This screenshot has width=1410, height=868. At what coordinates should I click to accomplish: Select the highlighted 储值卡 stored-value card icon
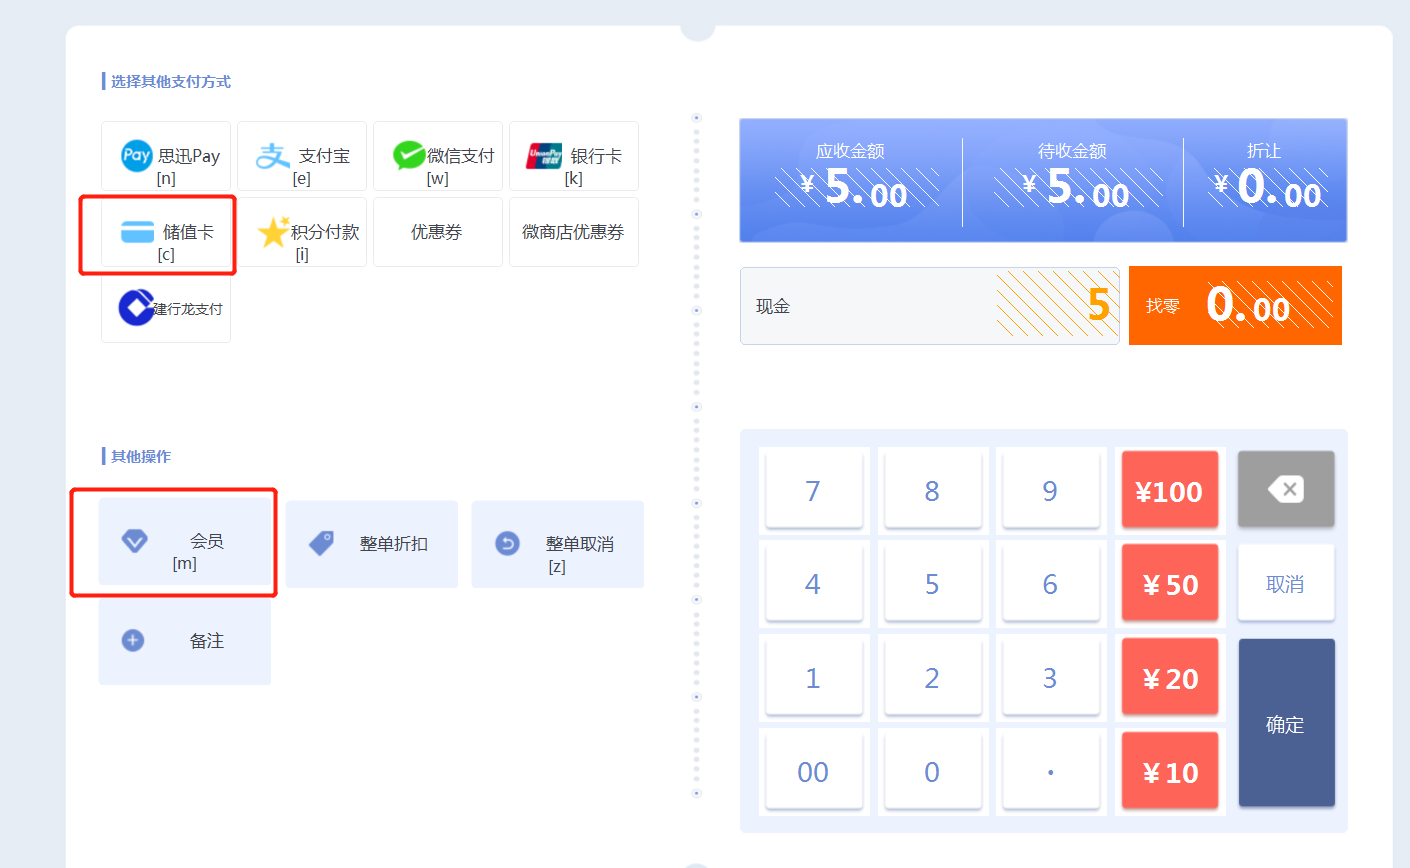163,232
